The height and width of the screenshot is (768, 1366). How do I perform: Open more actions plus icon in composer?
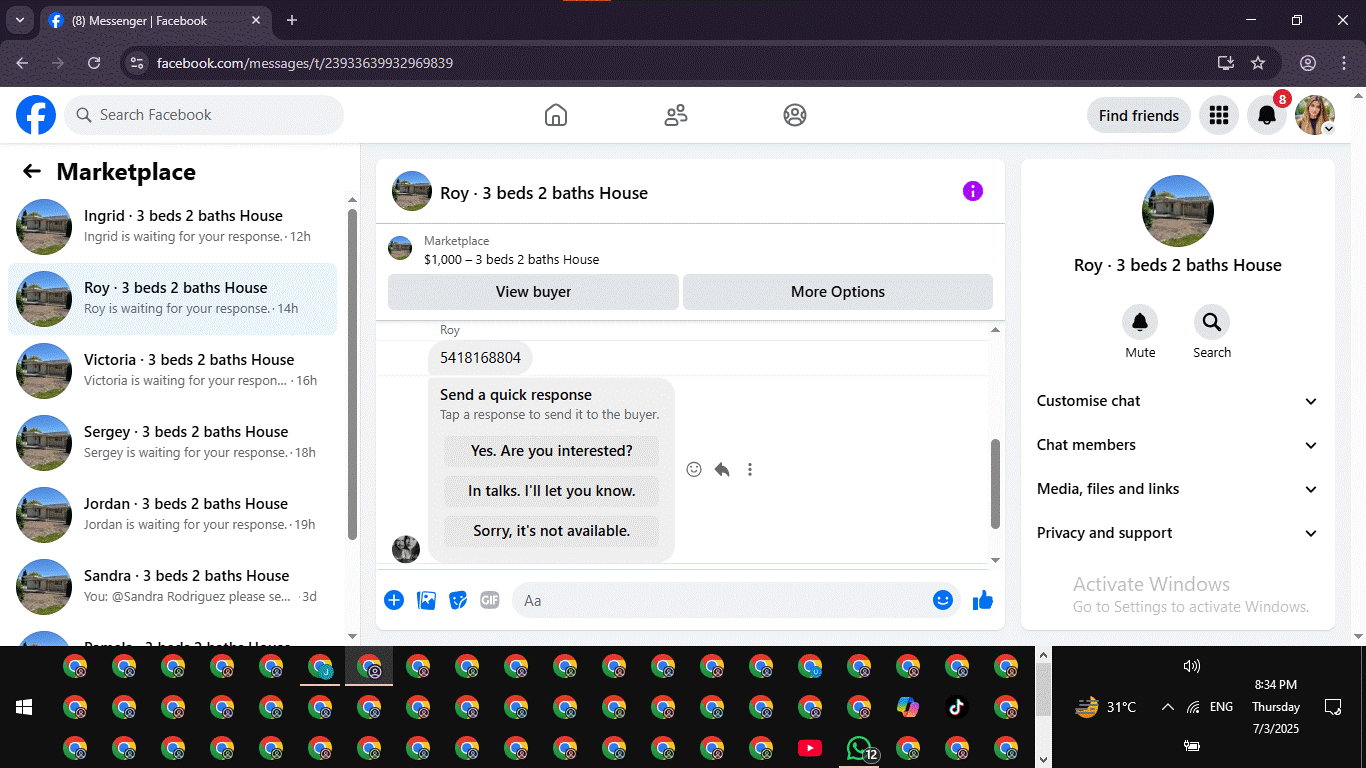click(x=394, y=600)
